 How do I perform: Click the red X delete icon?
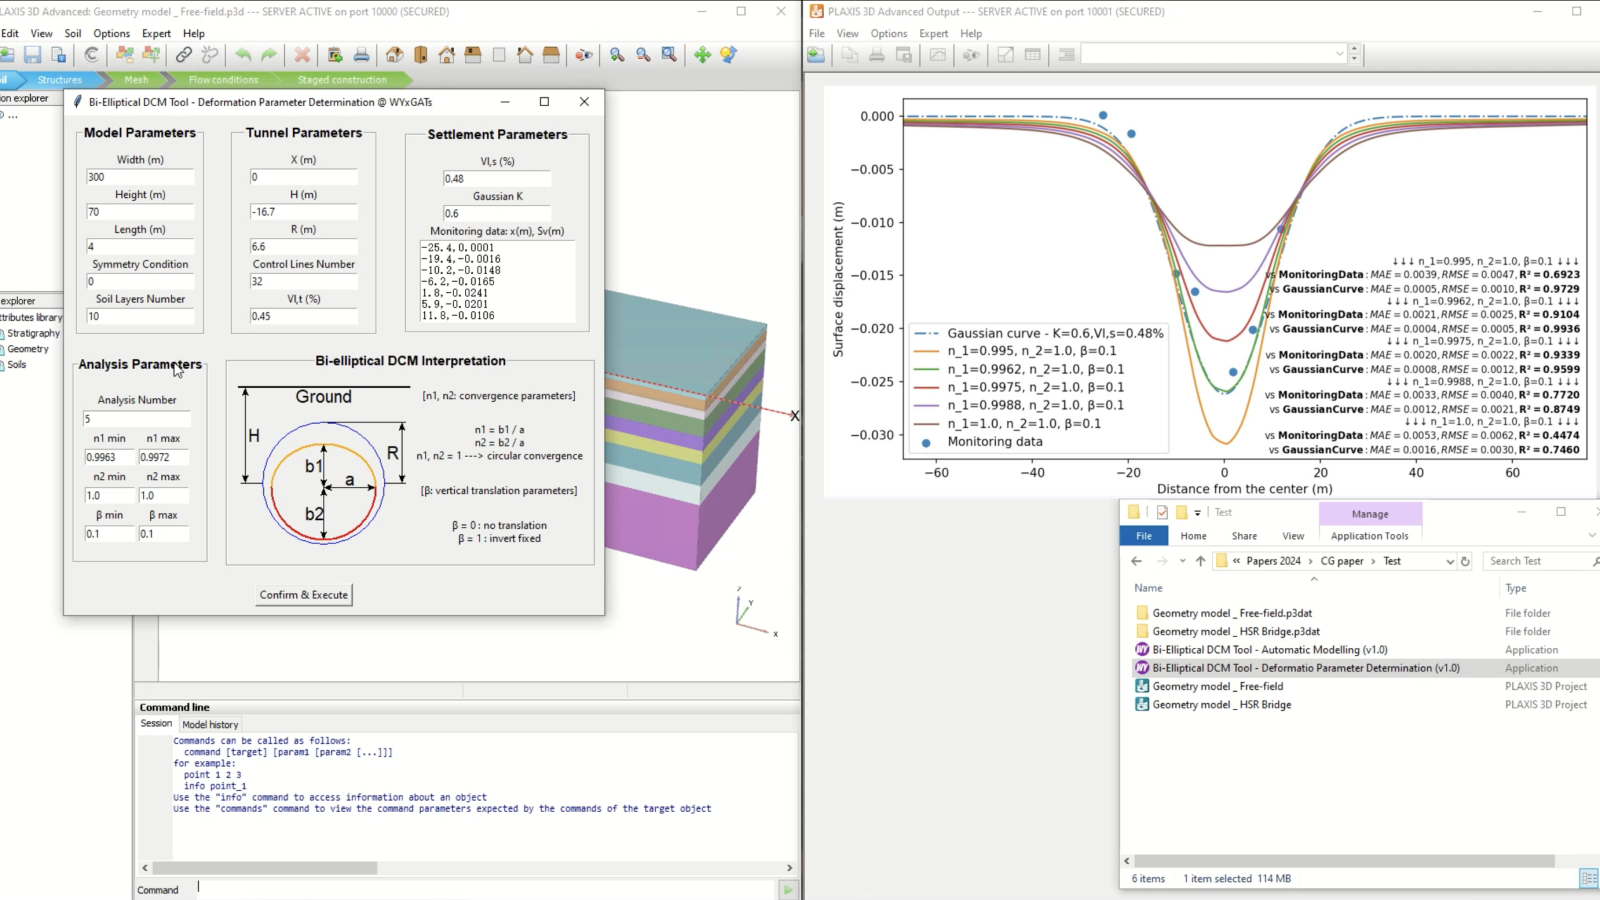[302, 55]
